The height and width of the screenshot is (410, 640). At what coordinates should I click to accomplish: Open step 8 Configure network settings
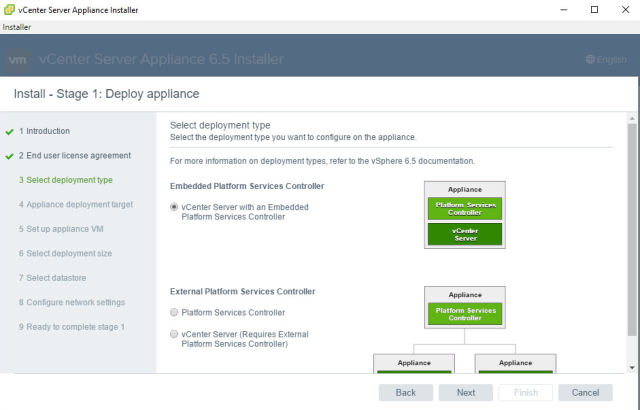72,302
